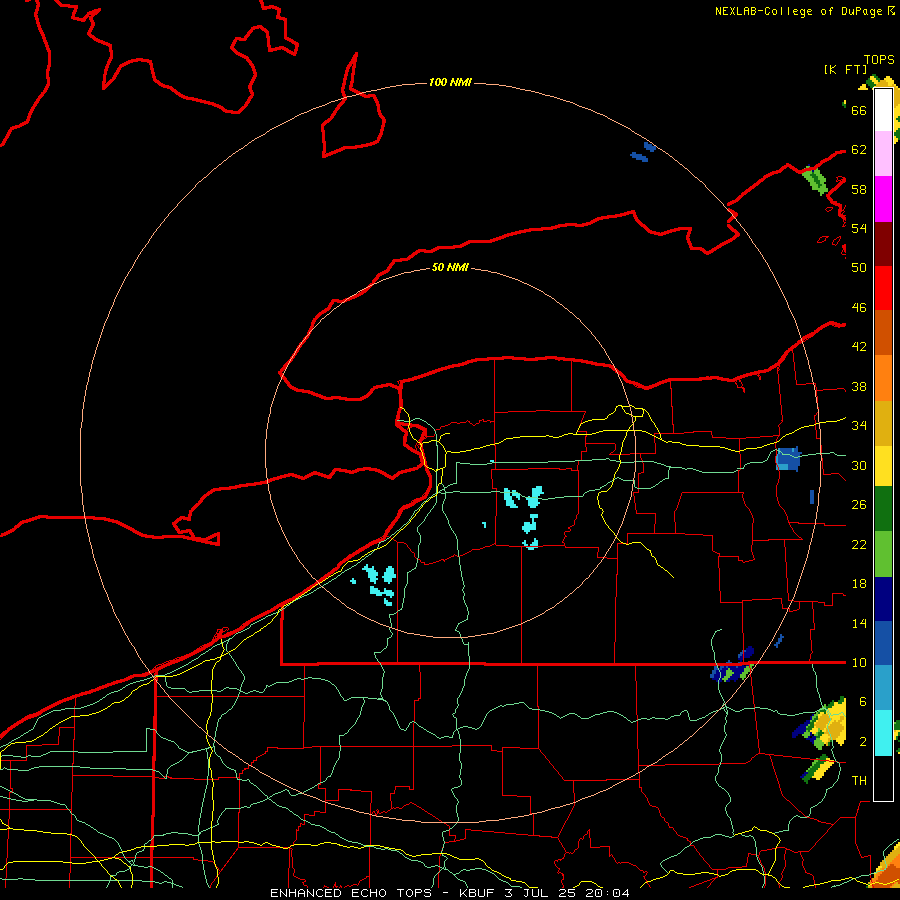Pick the bright red color scale swatch
The height and width of the screenshot is (900, 900).
pos(883,288)
